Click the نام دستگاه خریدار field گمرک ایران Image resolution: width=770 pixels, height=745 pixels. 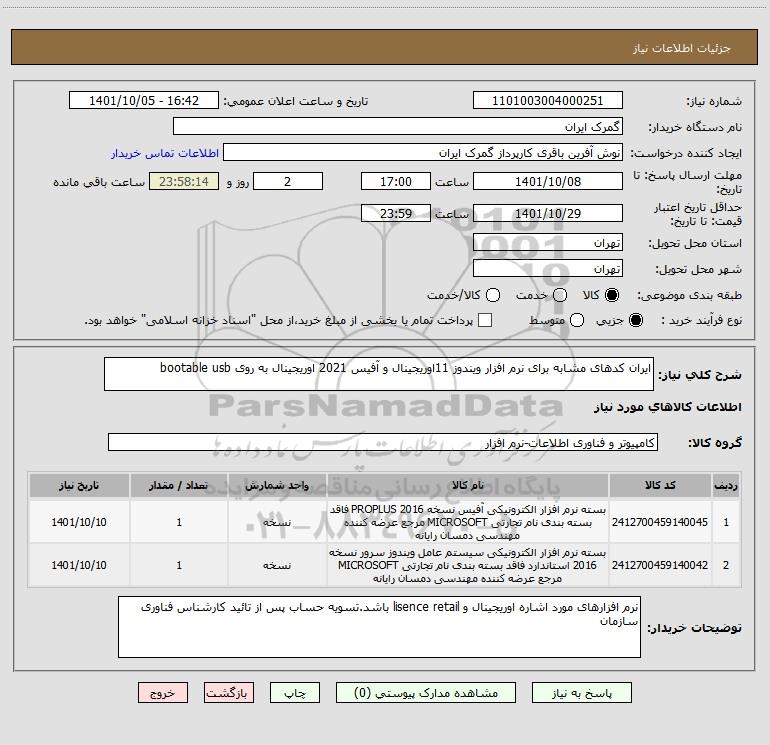click(398, 126)
